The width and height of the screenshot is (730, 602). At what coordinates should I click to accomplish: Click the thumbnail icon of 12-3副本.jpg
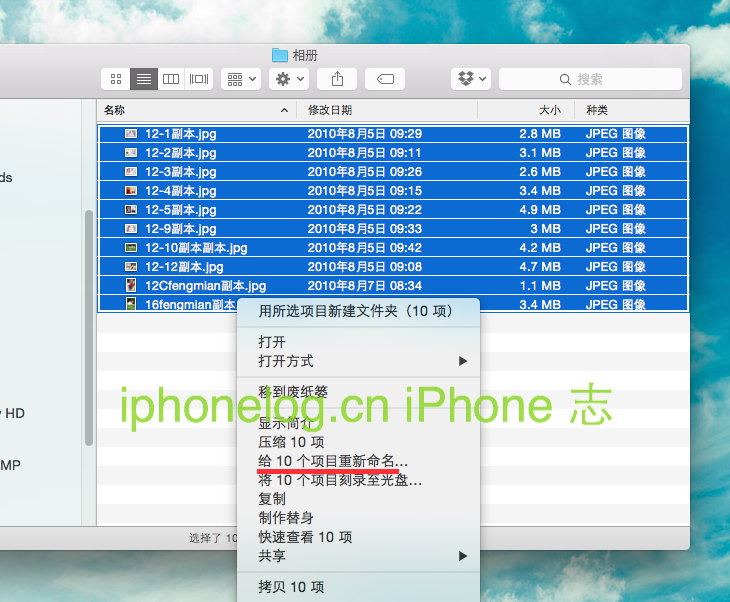(131, 172)
